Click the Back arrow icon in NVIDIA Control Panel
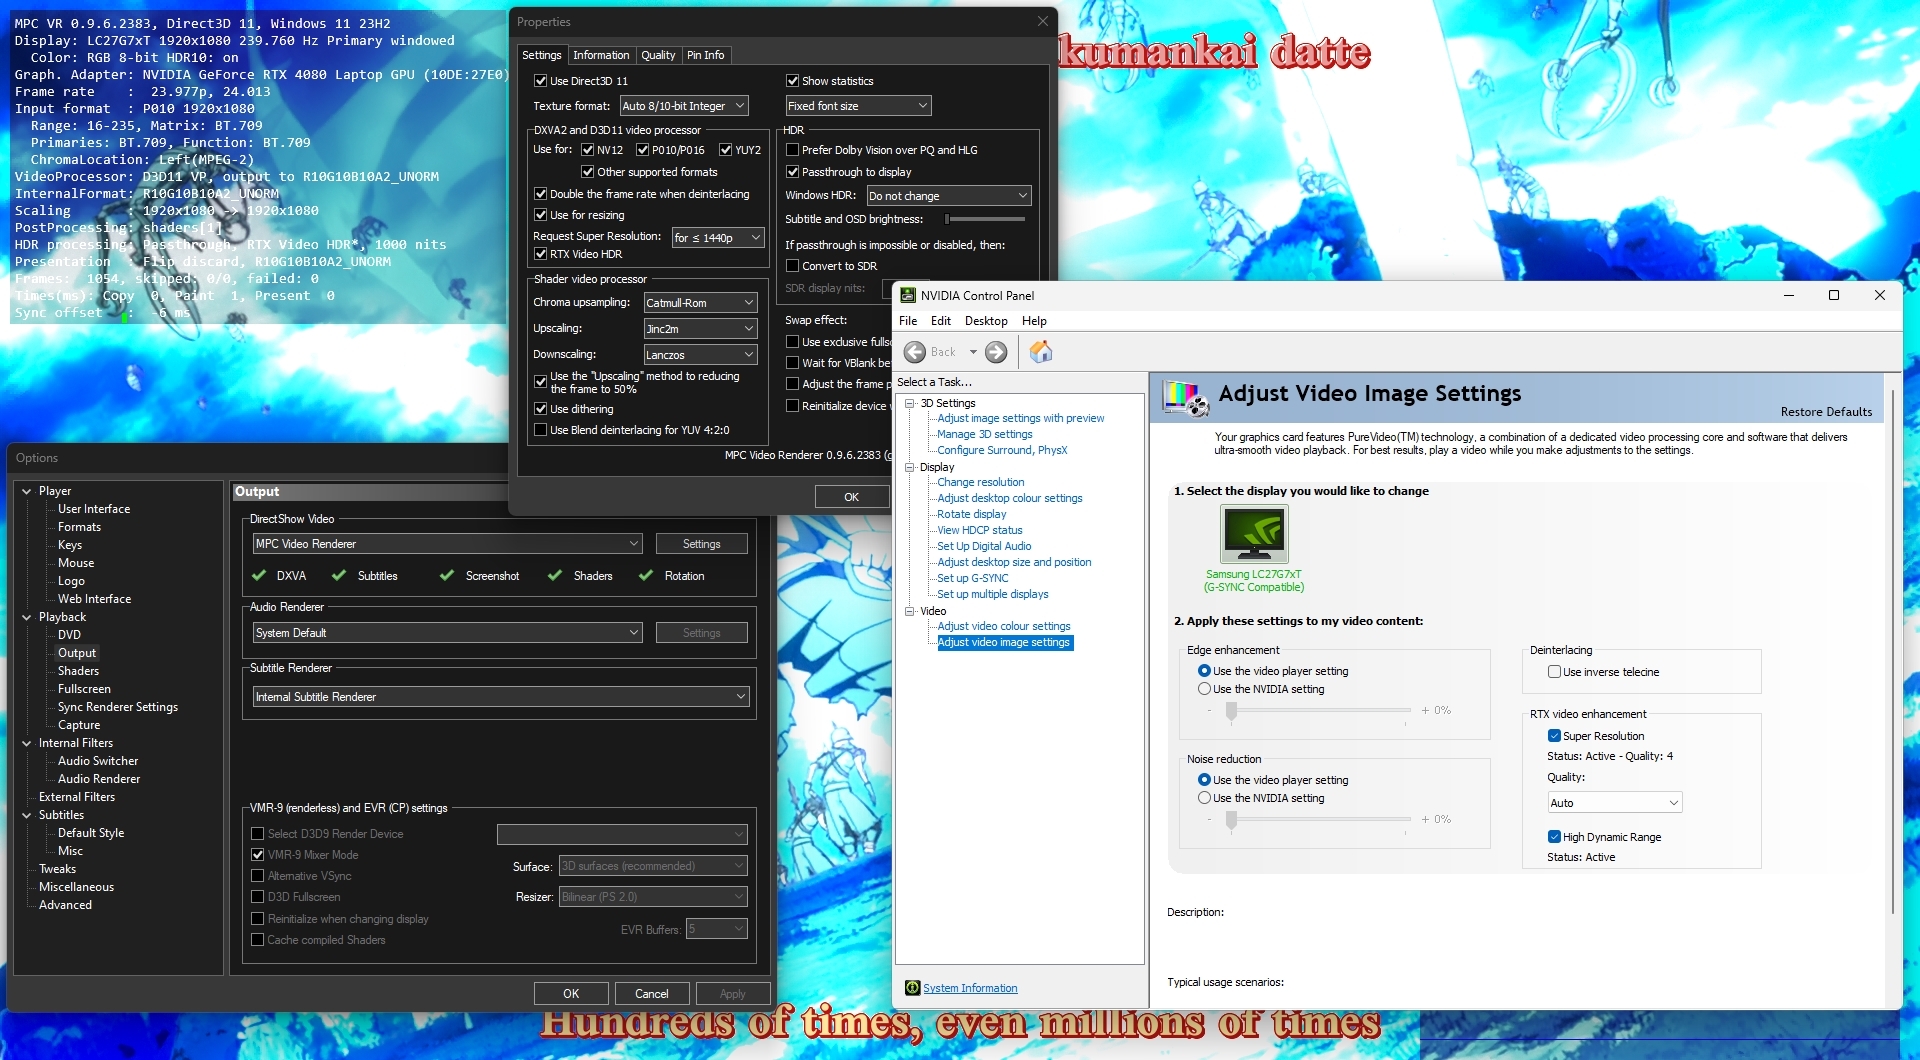The image size is (1920, 1060). click(914, 352)
